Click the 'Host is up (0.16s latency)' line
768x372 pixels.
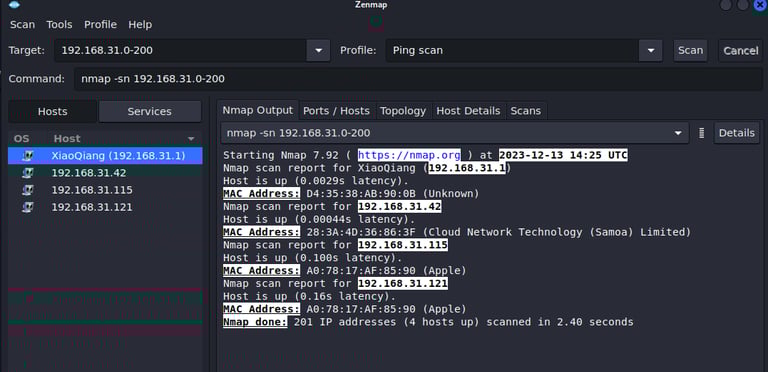coord(309,296)
